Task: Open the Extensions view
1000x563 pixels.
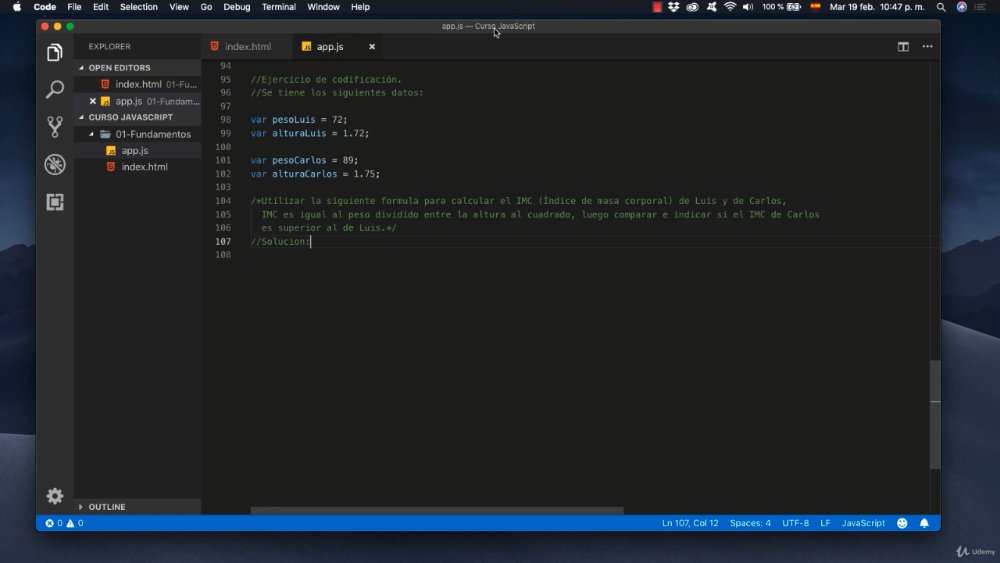Action: point(55,202)
